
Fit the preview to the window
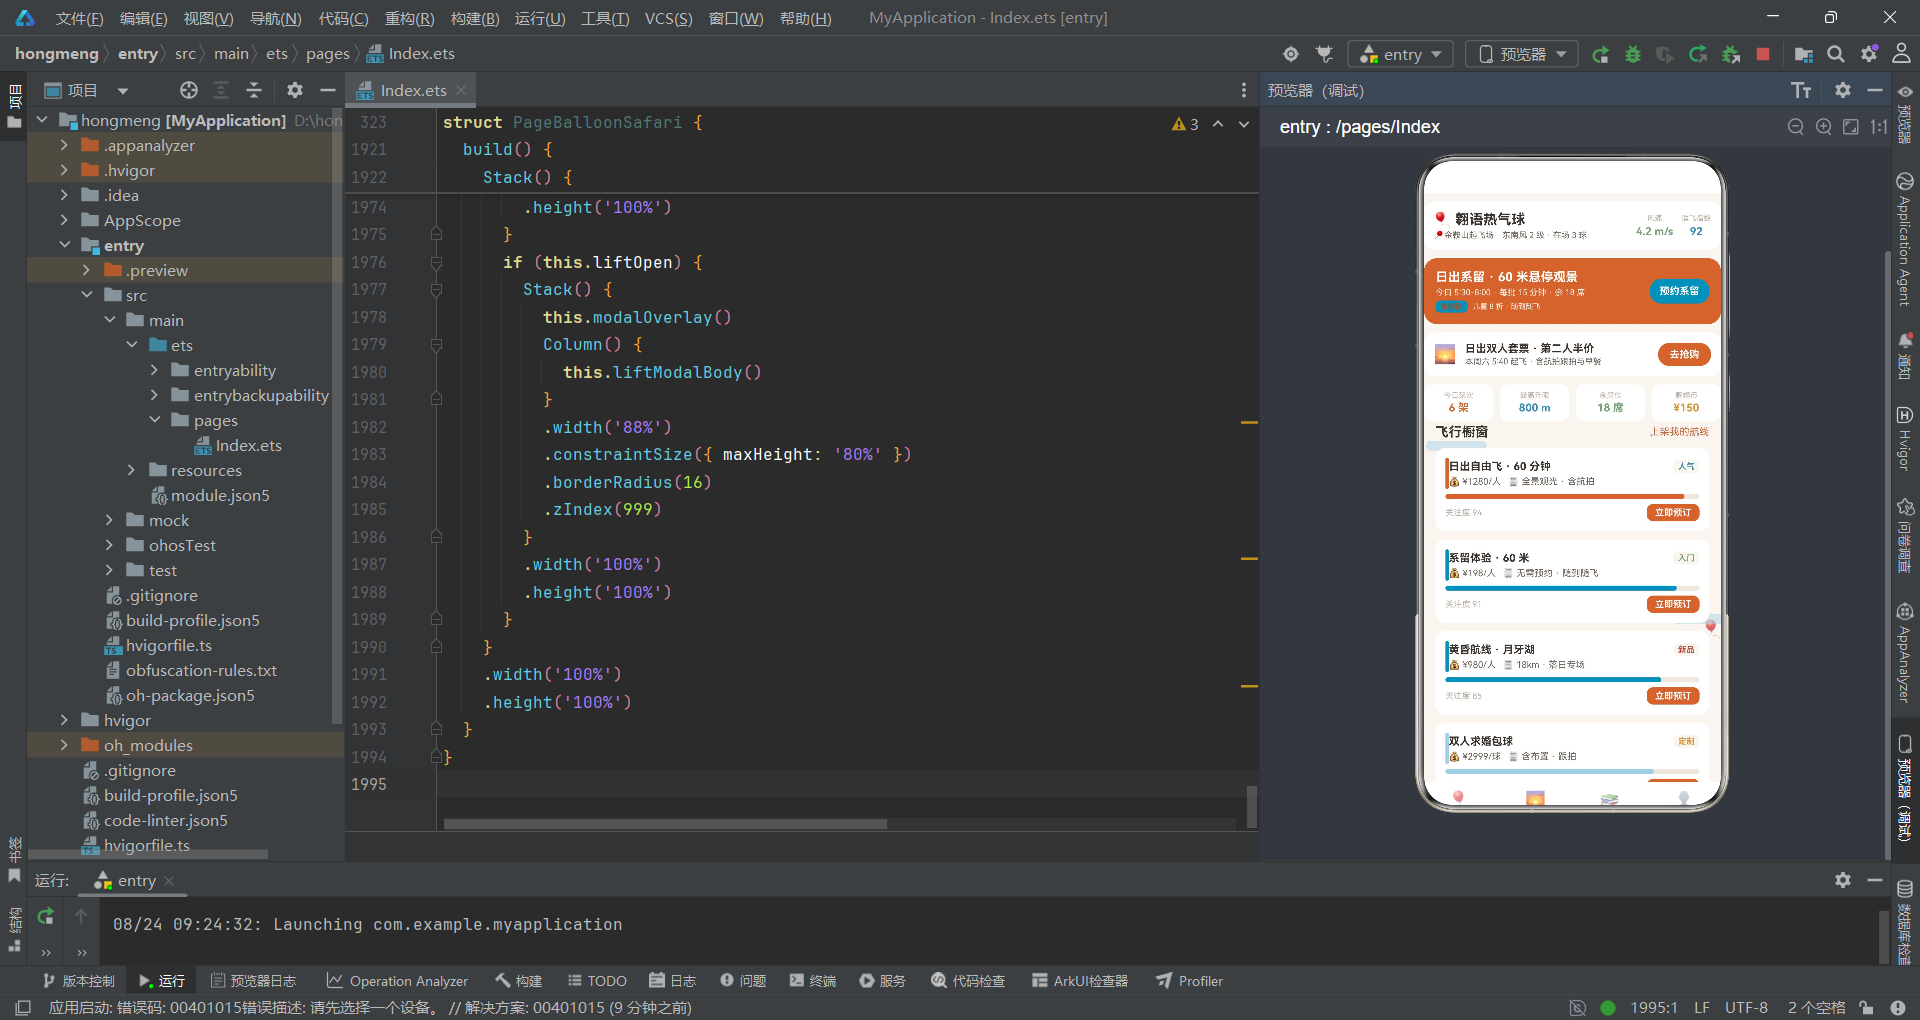(x=1851, y=127)
